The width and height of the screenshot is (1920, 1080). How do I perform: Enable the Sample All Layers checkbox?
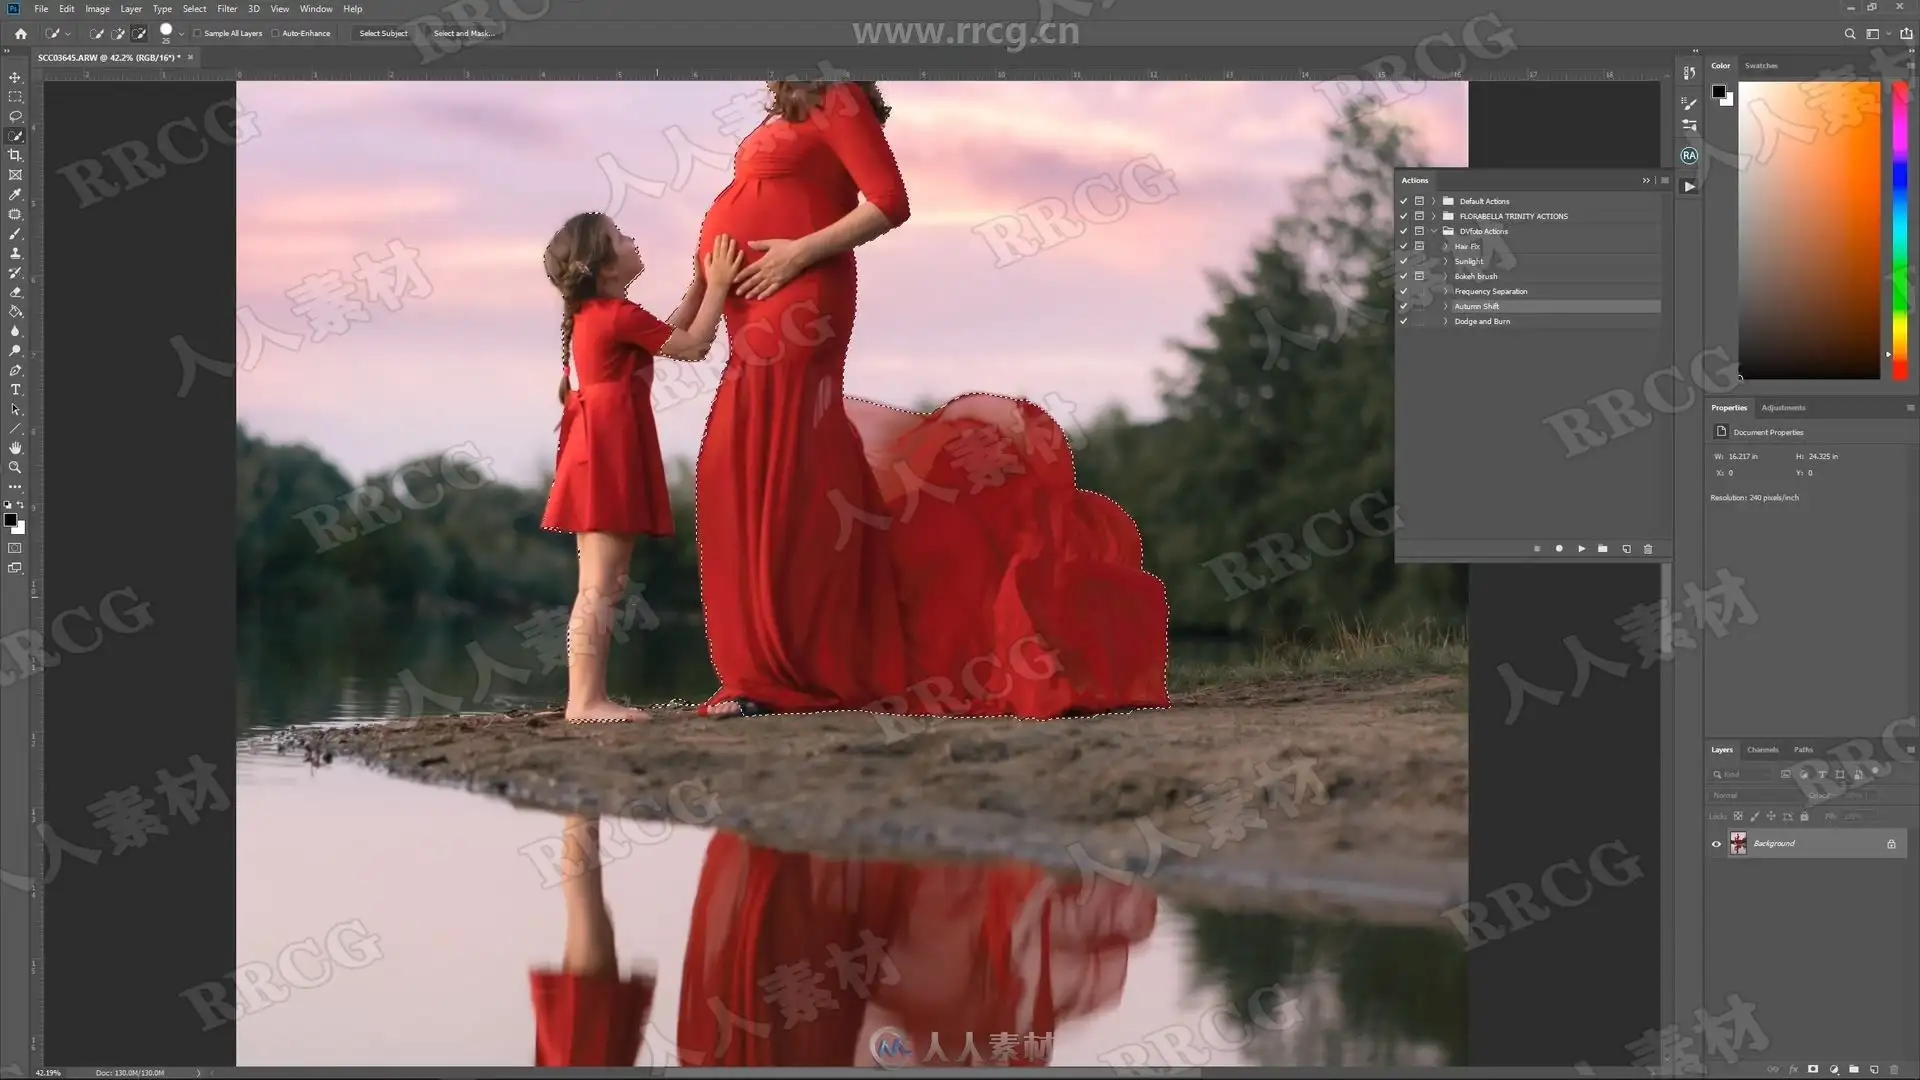198,33
